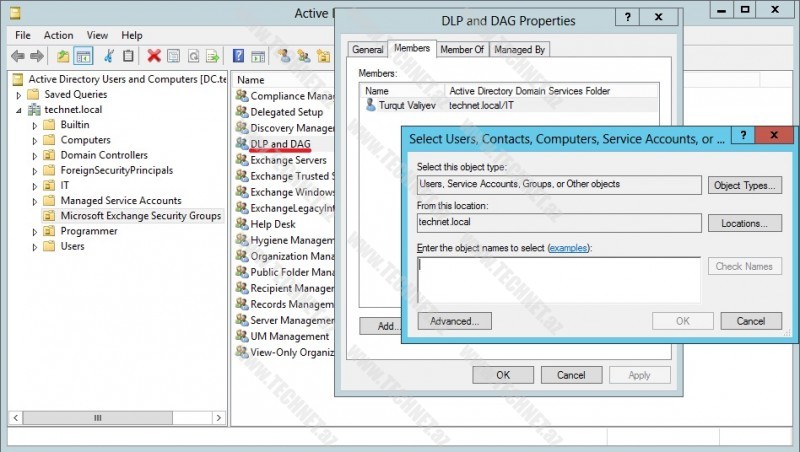Viewport: 800px width, 452px height.
Task: Open the Action menu
Action: (58, 35)
